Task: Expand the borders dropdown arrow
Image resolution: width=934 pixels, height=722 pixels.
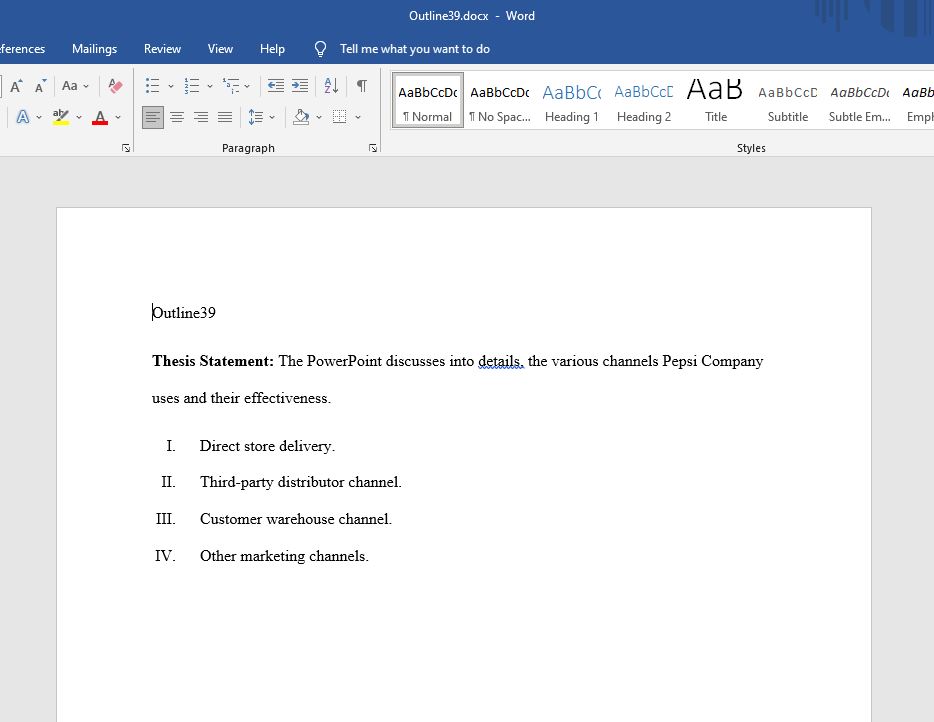Action: (358, 117)
